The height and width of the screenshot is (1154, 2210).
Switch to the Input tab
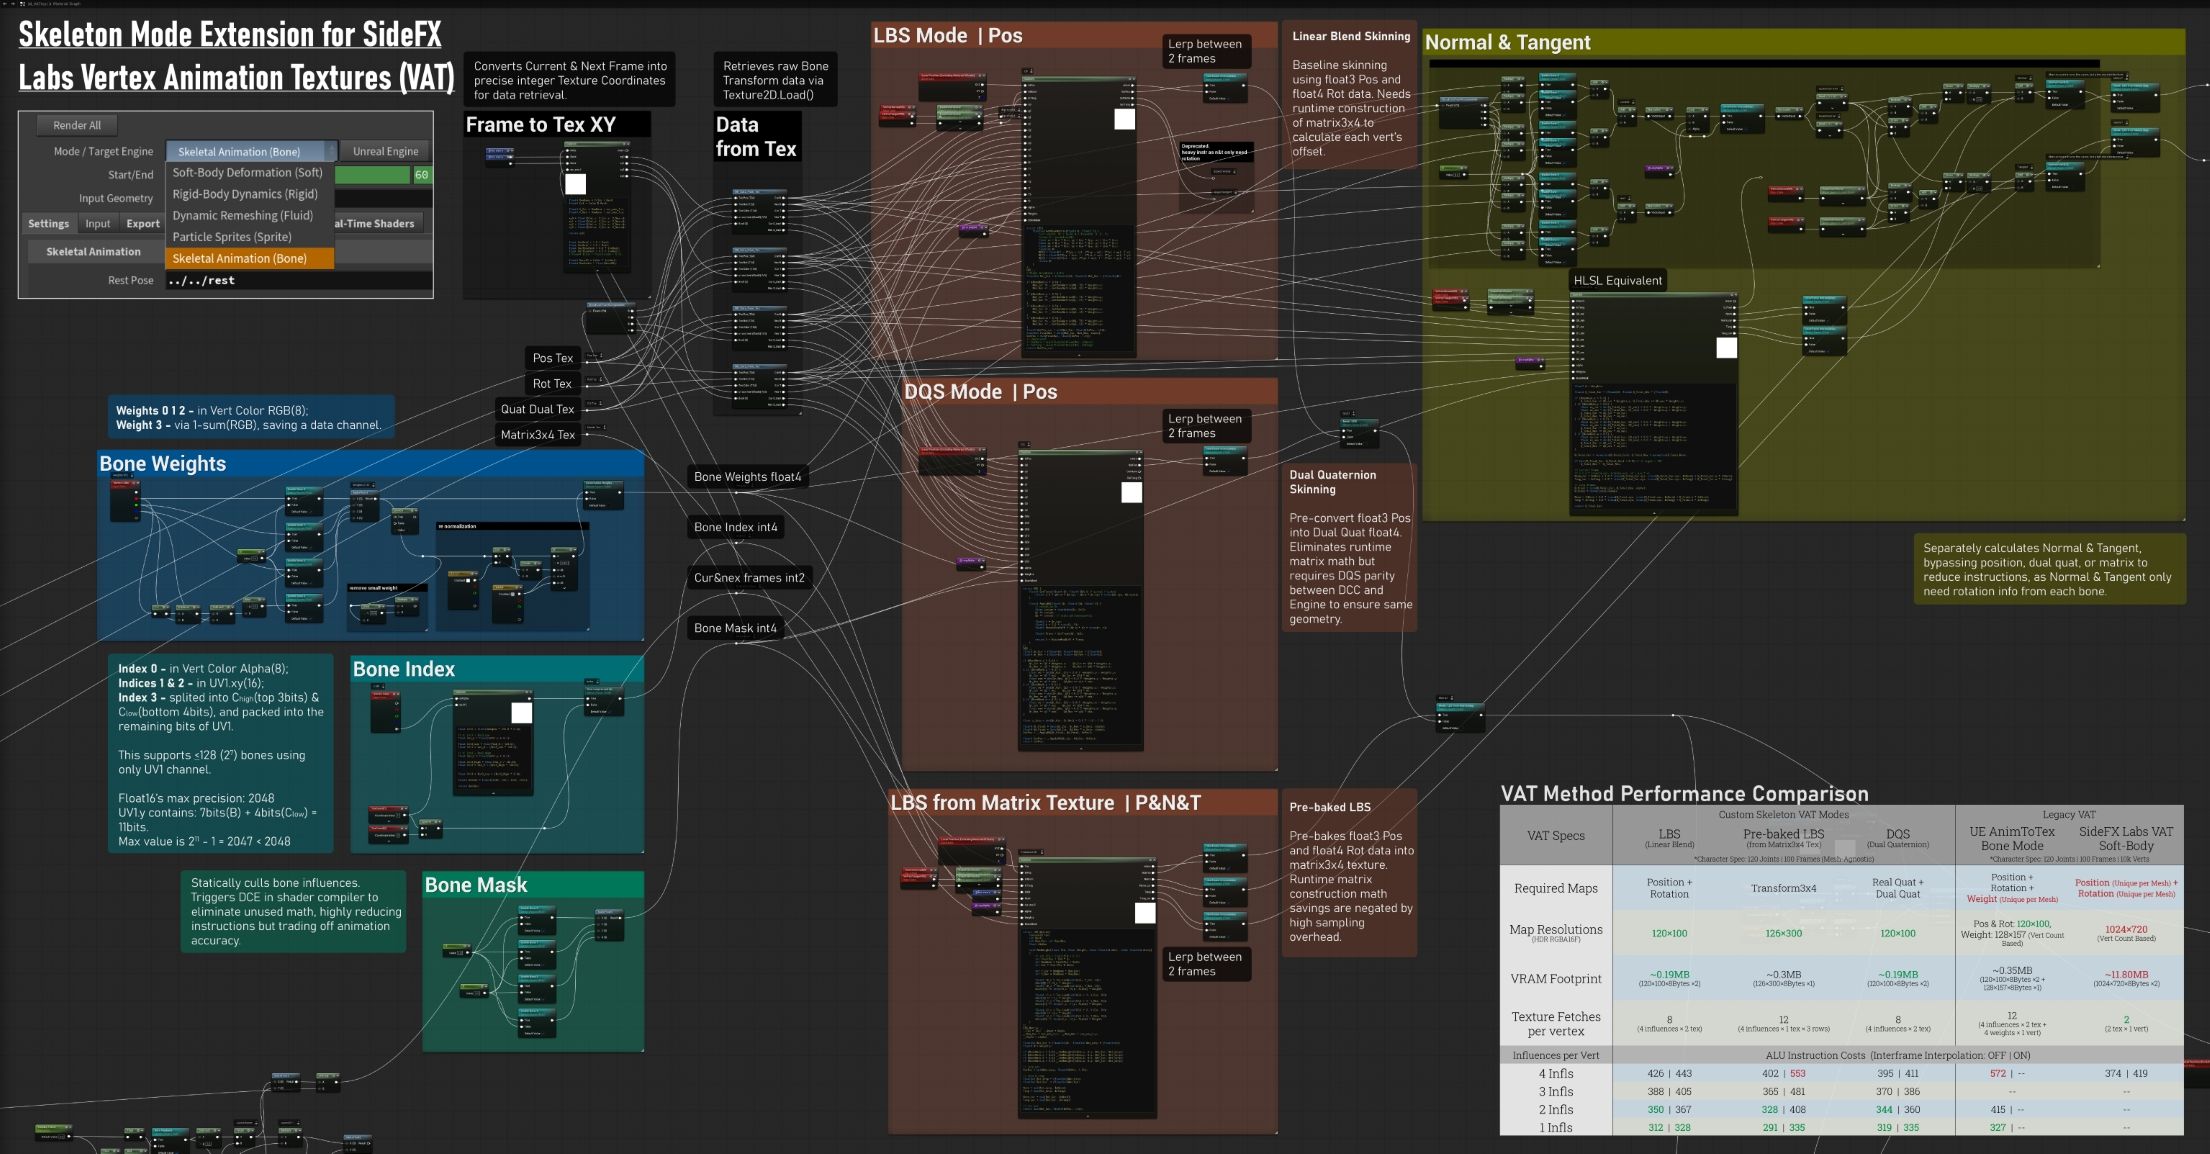pos(98,224)
